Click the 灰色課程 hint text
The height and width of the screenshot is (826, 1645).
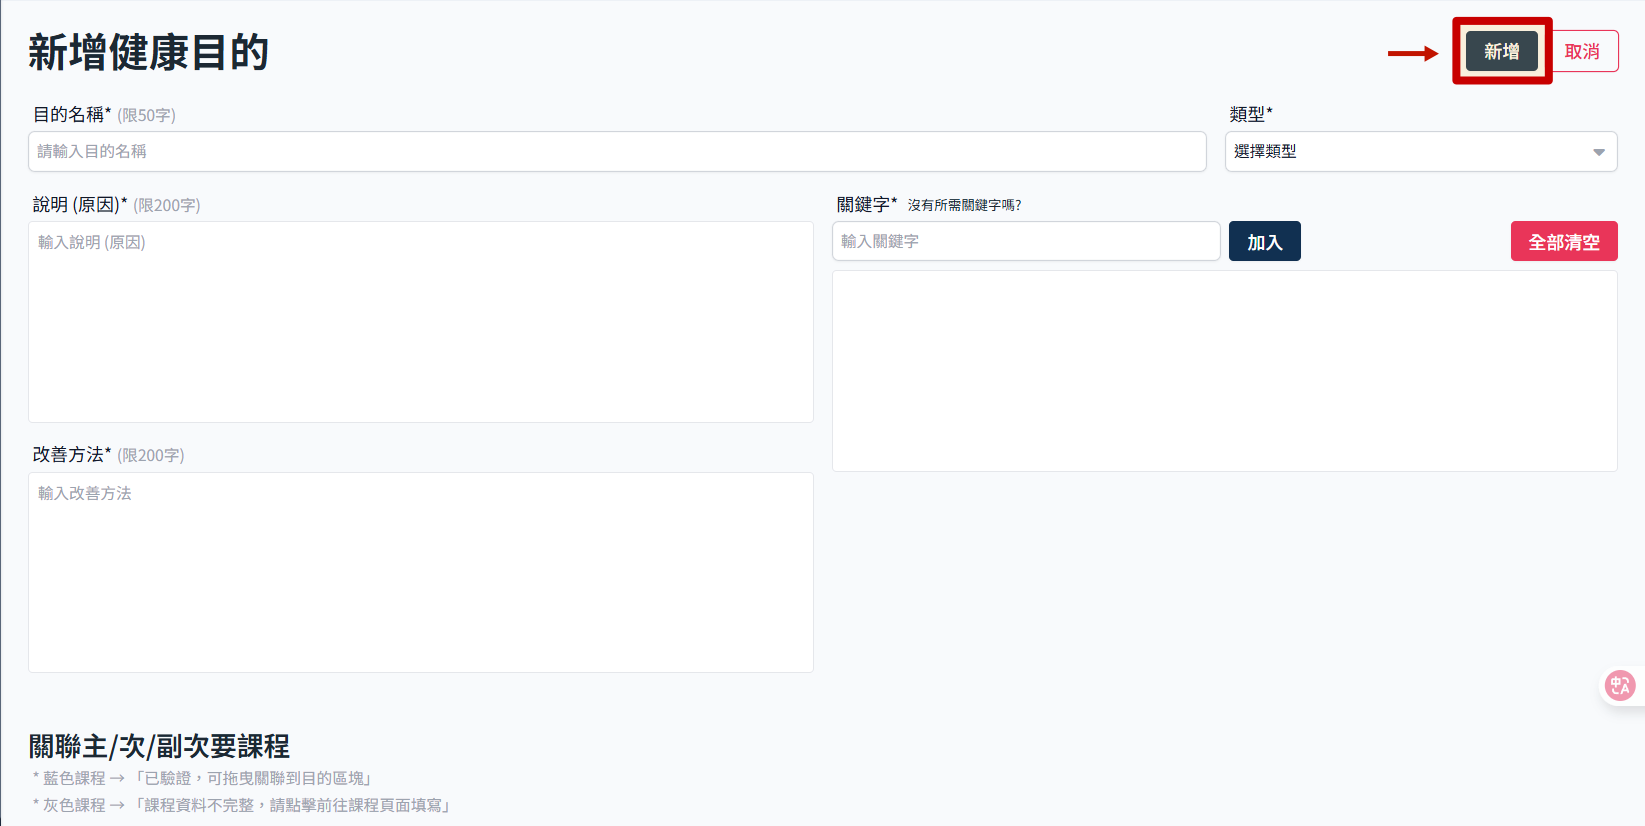(243, 805)
